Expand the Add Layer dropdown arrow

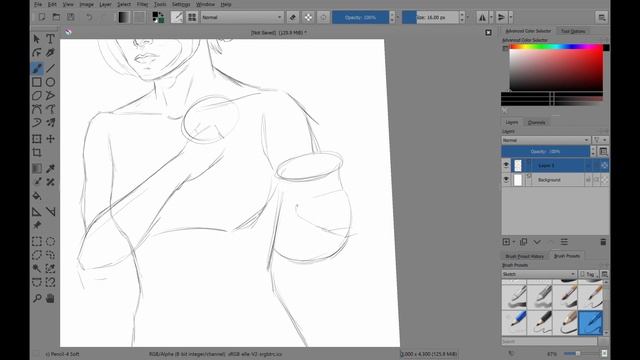[513, 242]
